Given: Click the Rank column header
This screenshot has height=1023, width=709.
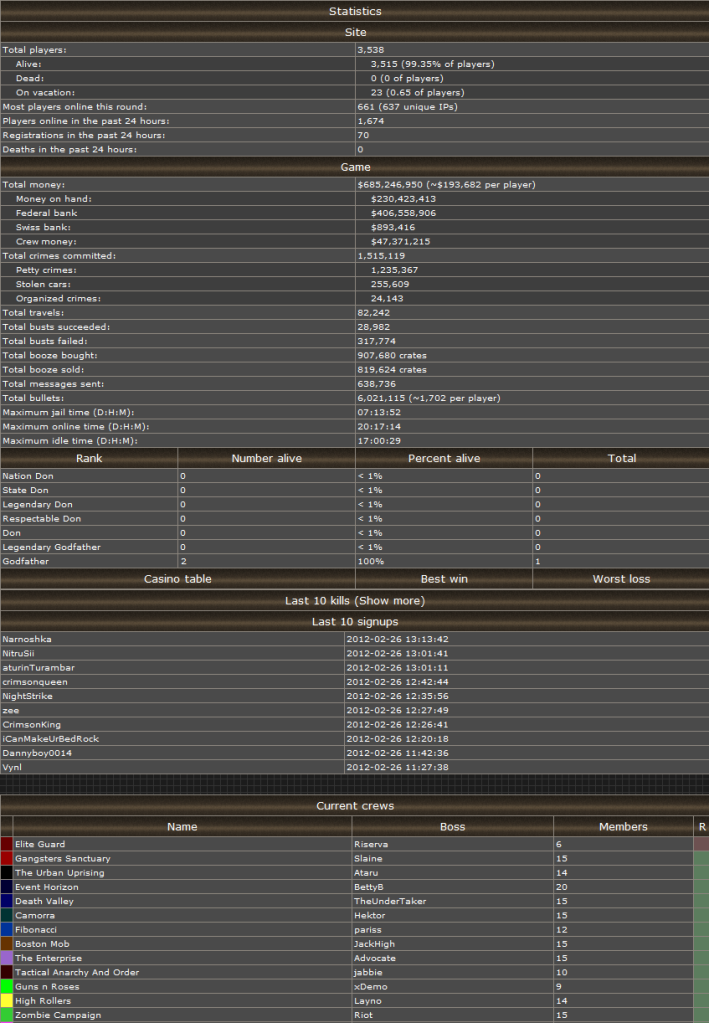Looking at the screenshot, I should coord(89,458).
